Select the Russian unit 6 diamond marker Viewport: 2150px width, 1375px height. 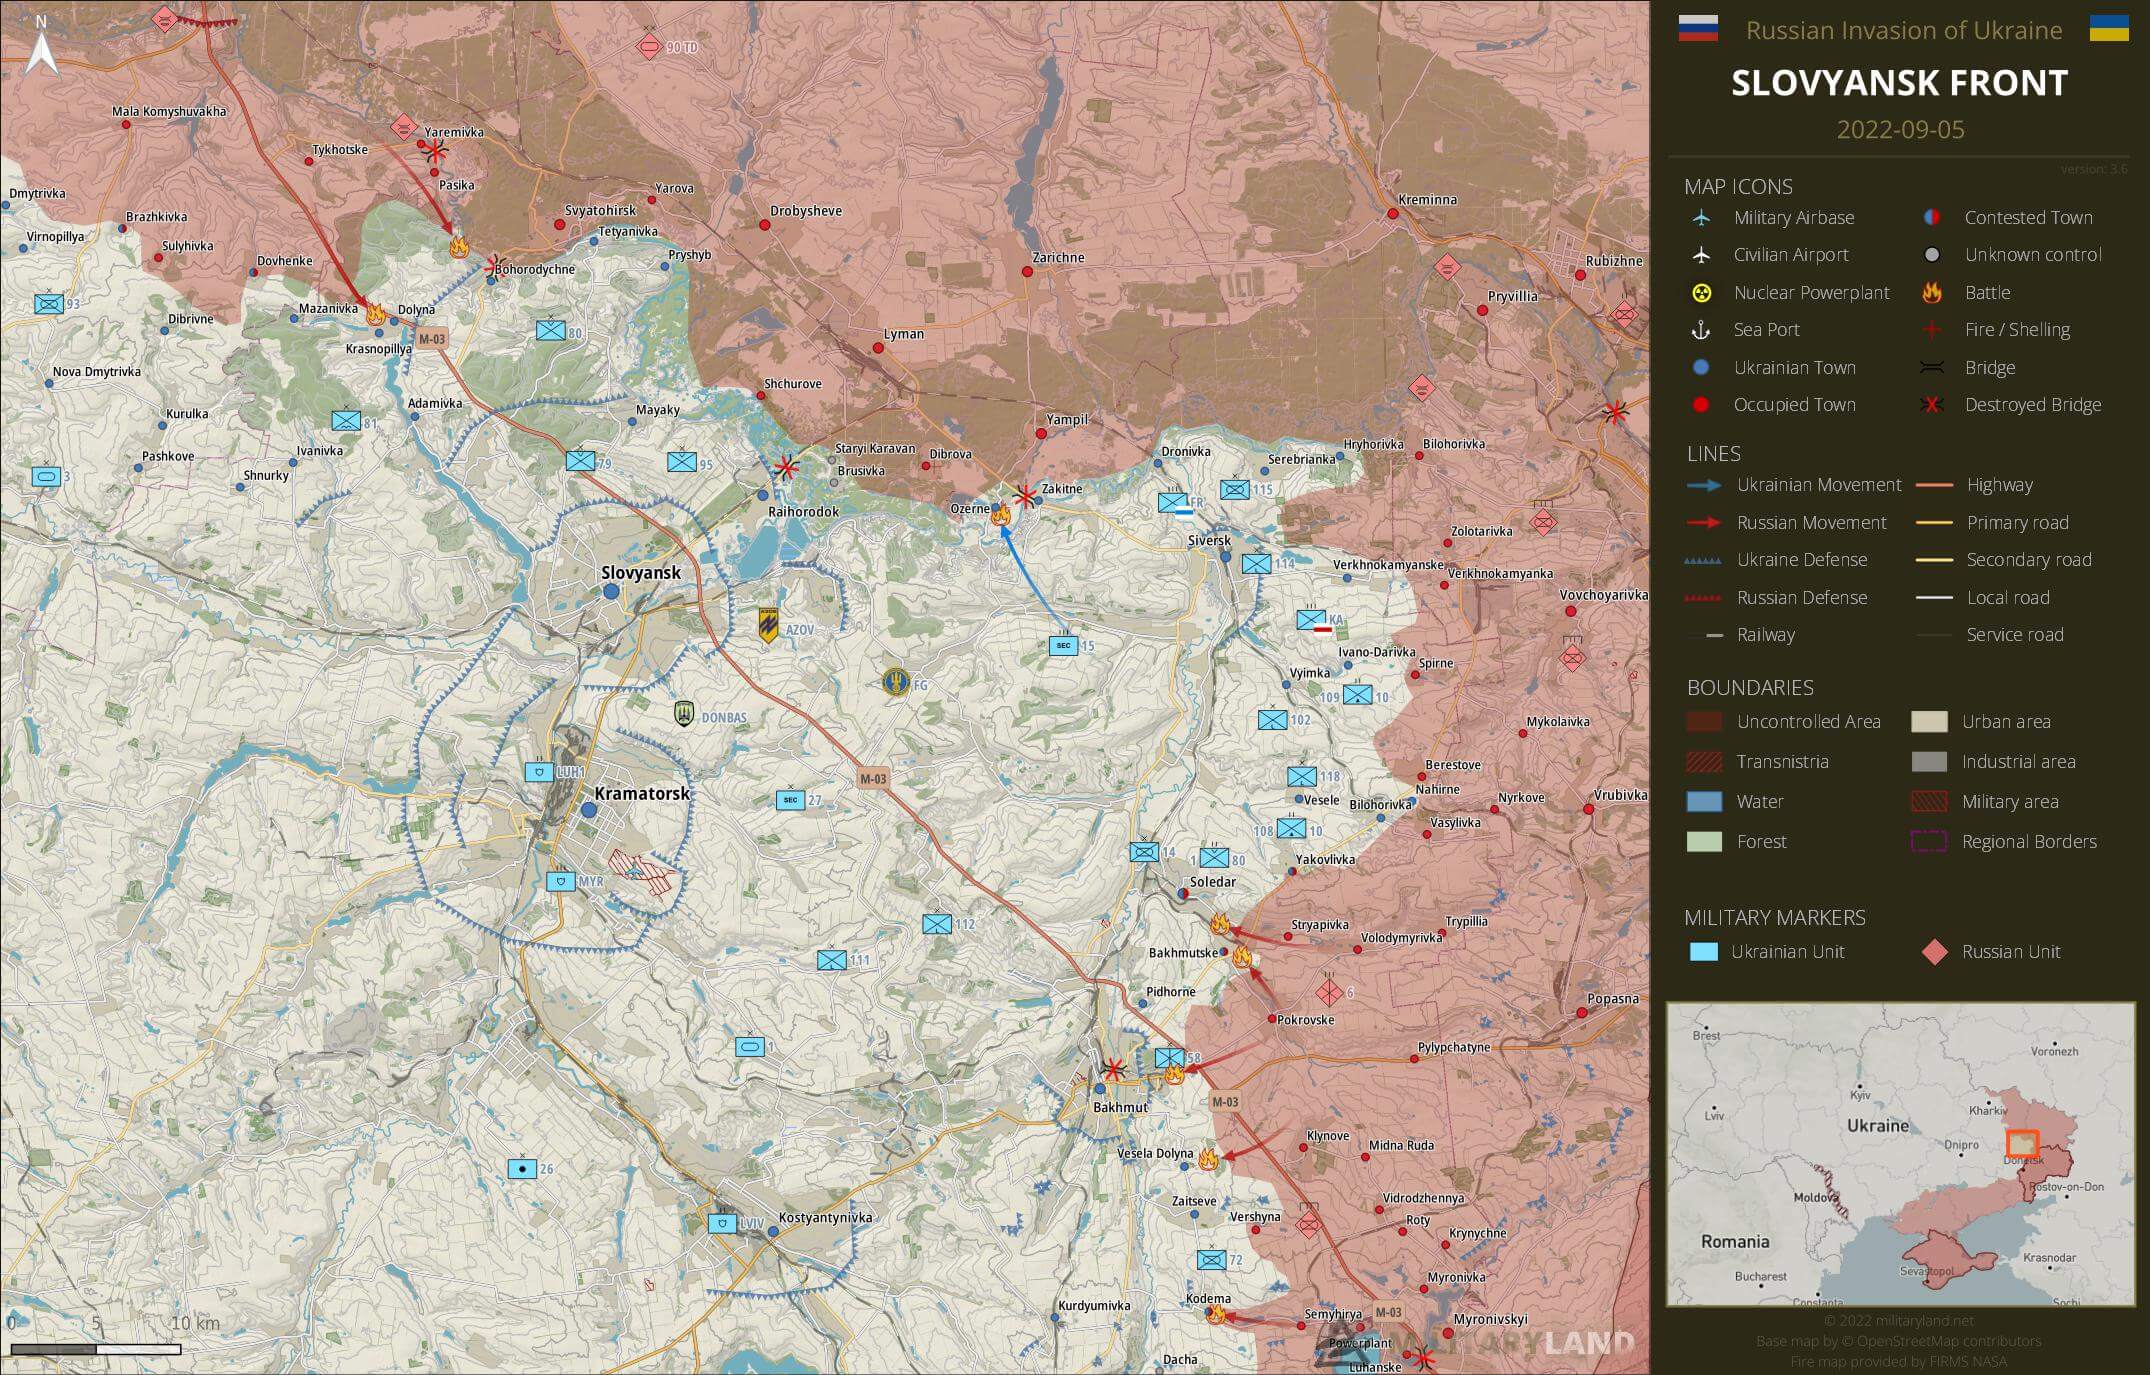(1329, 993)
